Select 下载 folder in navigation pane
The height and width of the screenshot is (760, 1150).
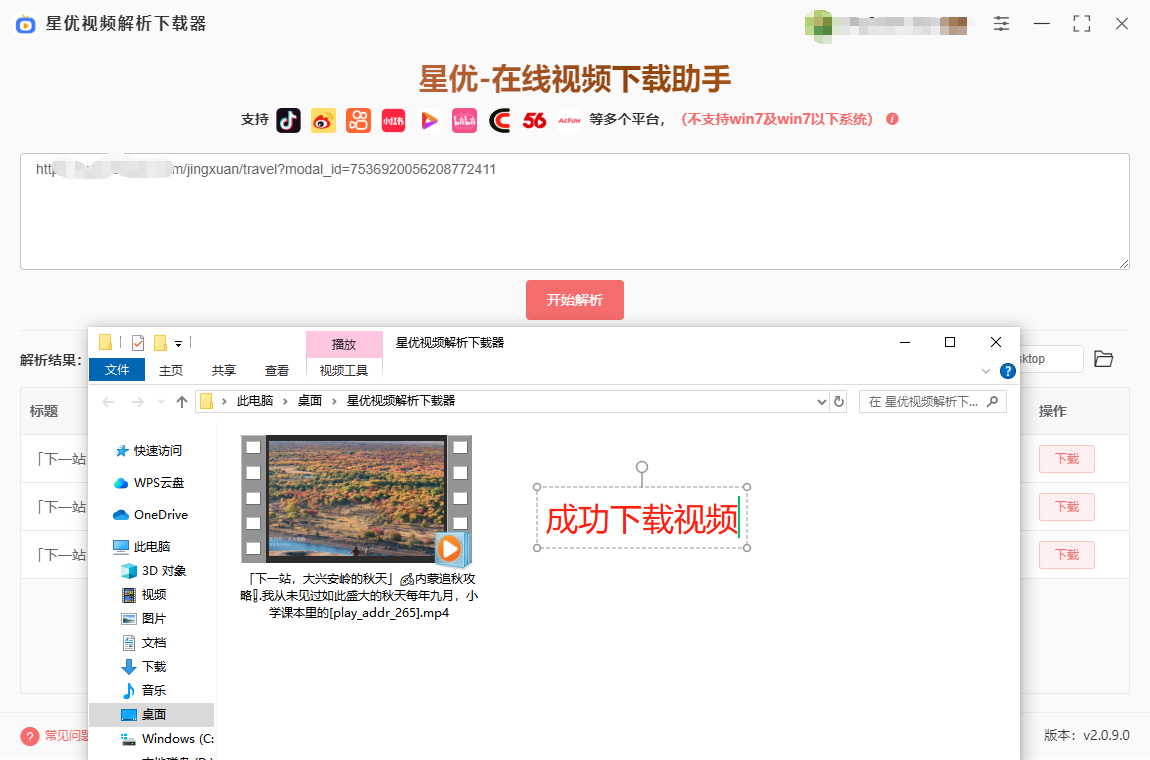click(153, 666)
